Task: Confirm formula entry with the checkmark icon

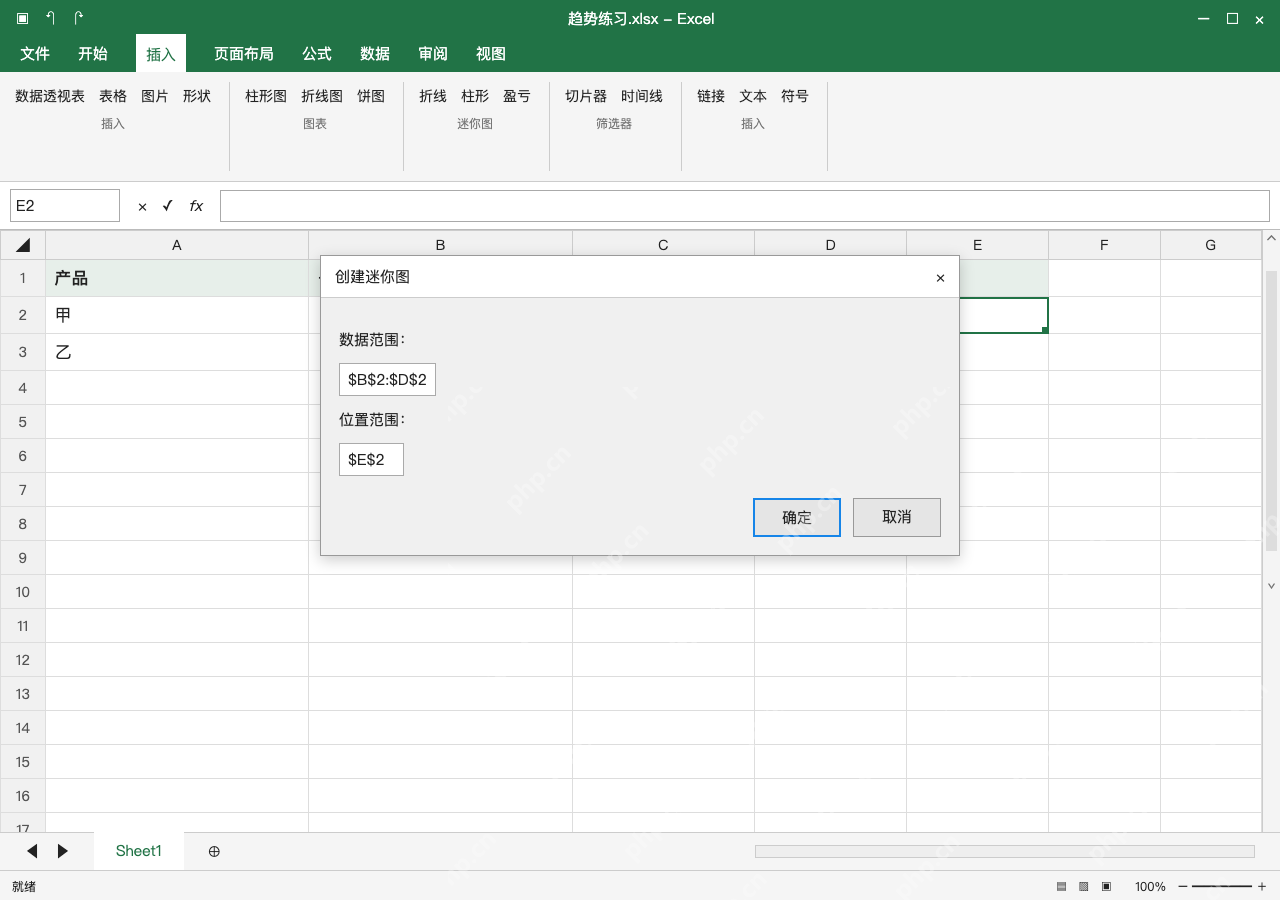Action: point(168,206)
